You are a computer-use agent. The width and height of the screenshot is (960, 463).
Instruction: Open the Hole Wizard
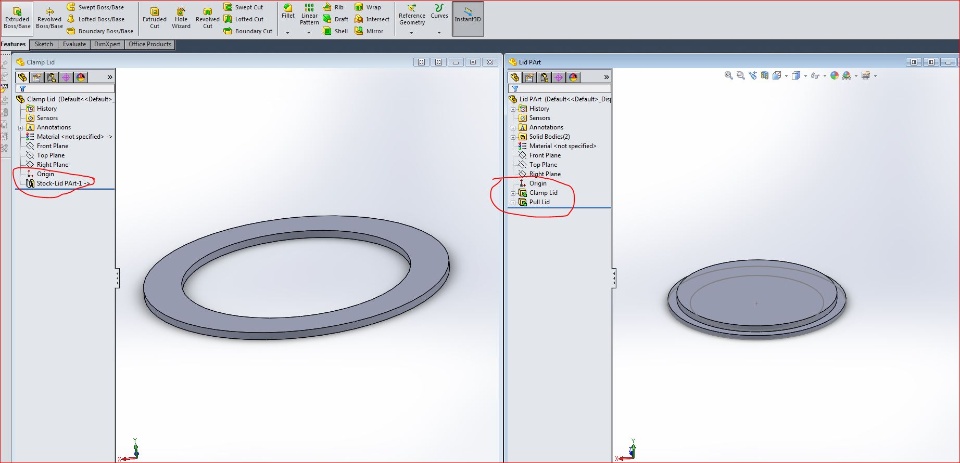click(181, 18)
